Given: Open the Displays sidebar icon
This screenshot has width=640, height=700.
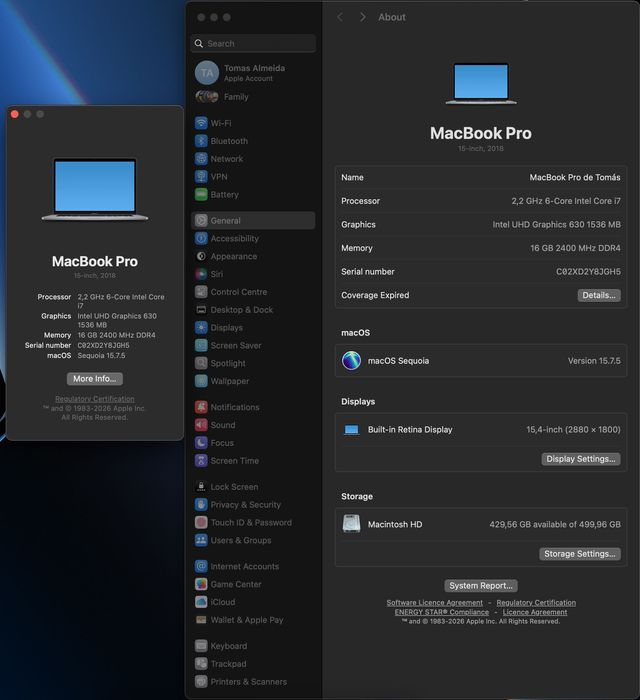Looking at the screenshot, I should (x=201, y=327).
